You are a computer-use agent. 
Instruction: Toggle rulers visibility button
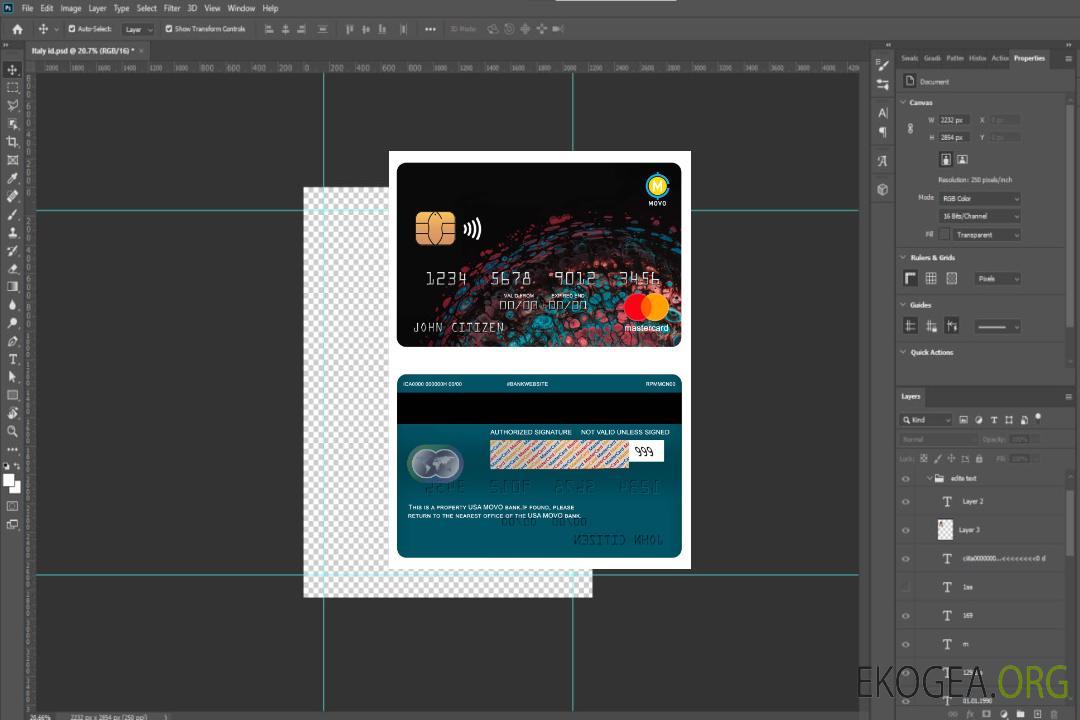pos(910,278)
